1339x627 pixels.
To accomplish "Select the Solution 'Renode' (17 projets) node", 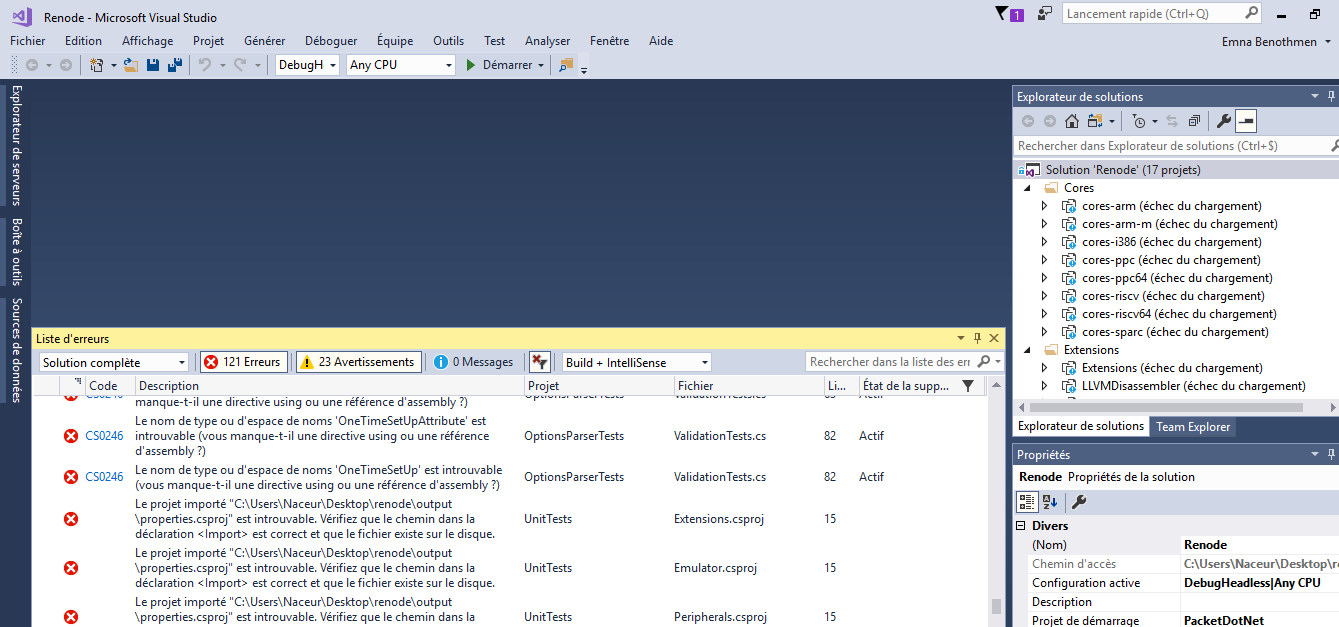I will 1176,170.
